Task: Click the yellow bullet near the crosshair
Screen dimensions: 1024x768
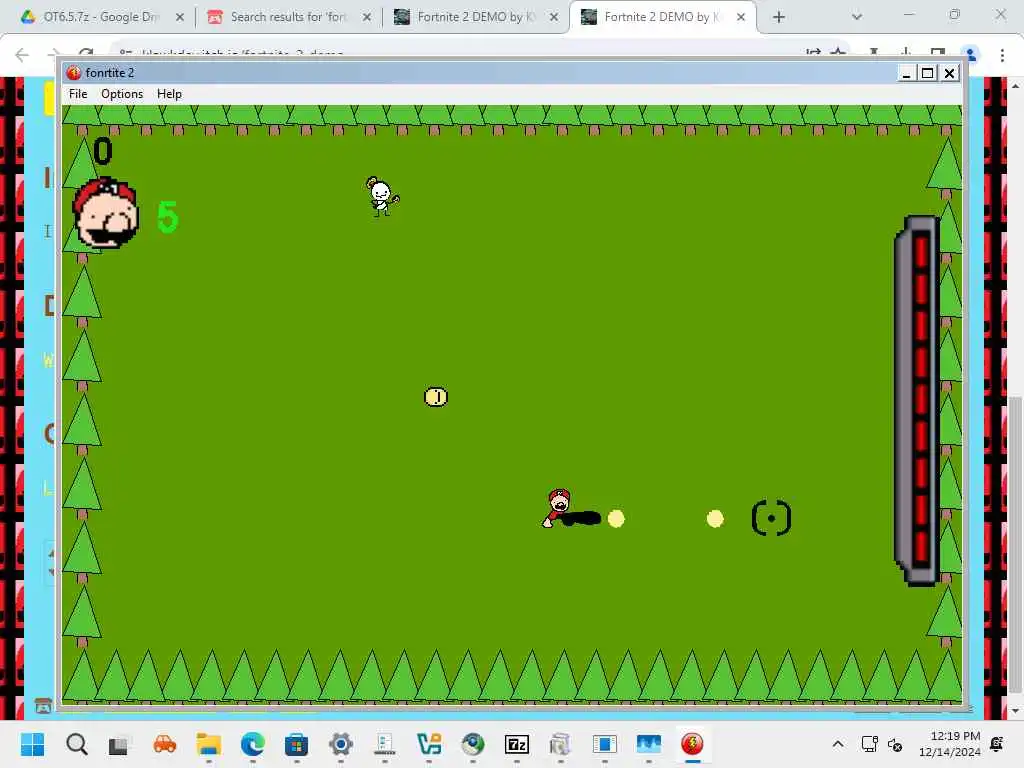Action: tap(715, 519)
